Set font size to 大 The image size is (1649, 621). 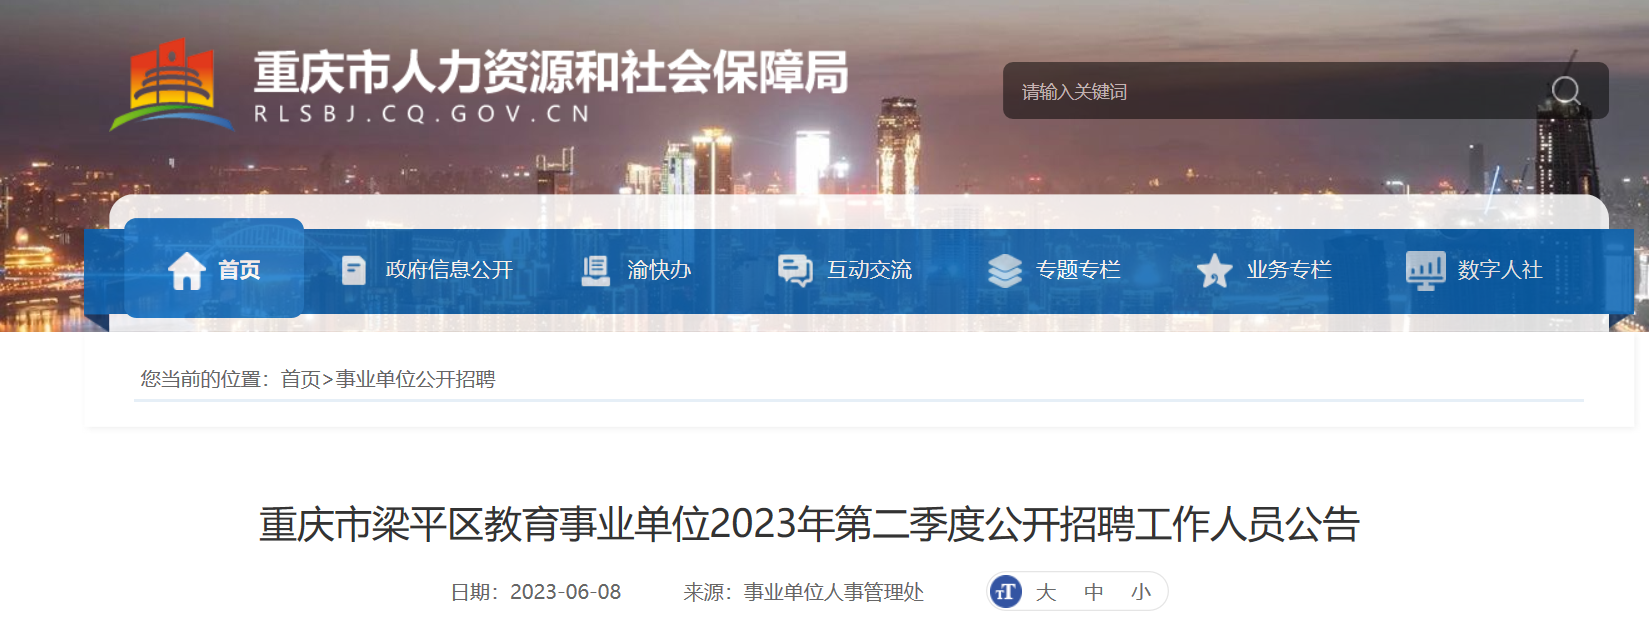tap(1046, 592)
